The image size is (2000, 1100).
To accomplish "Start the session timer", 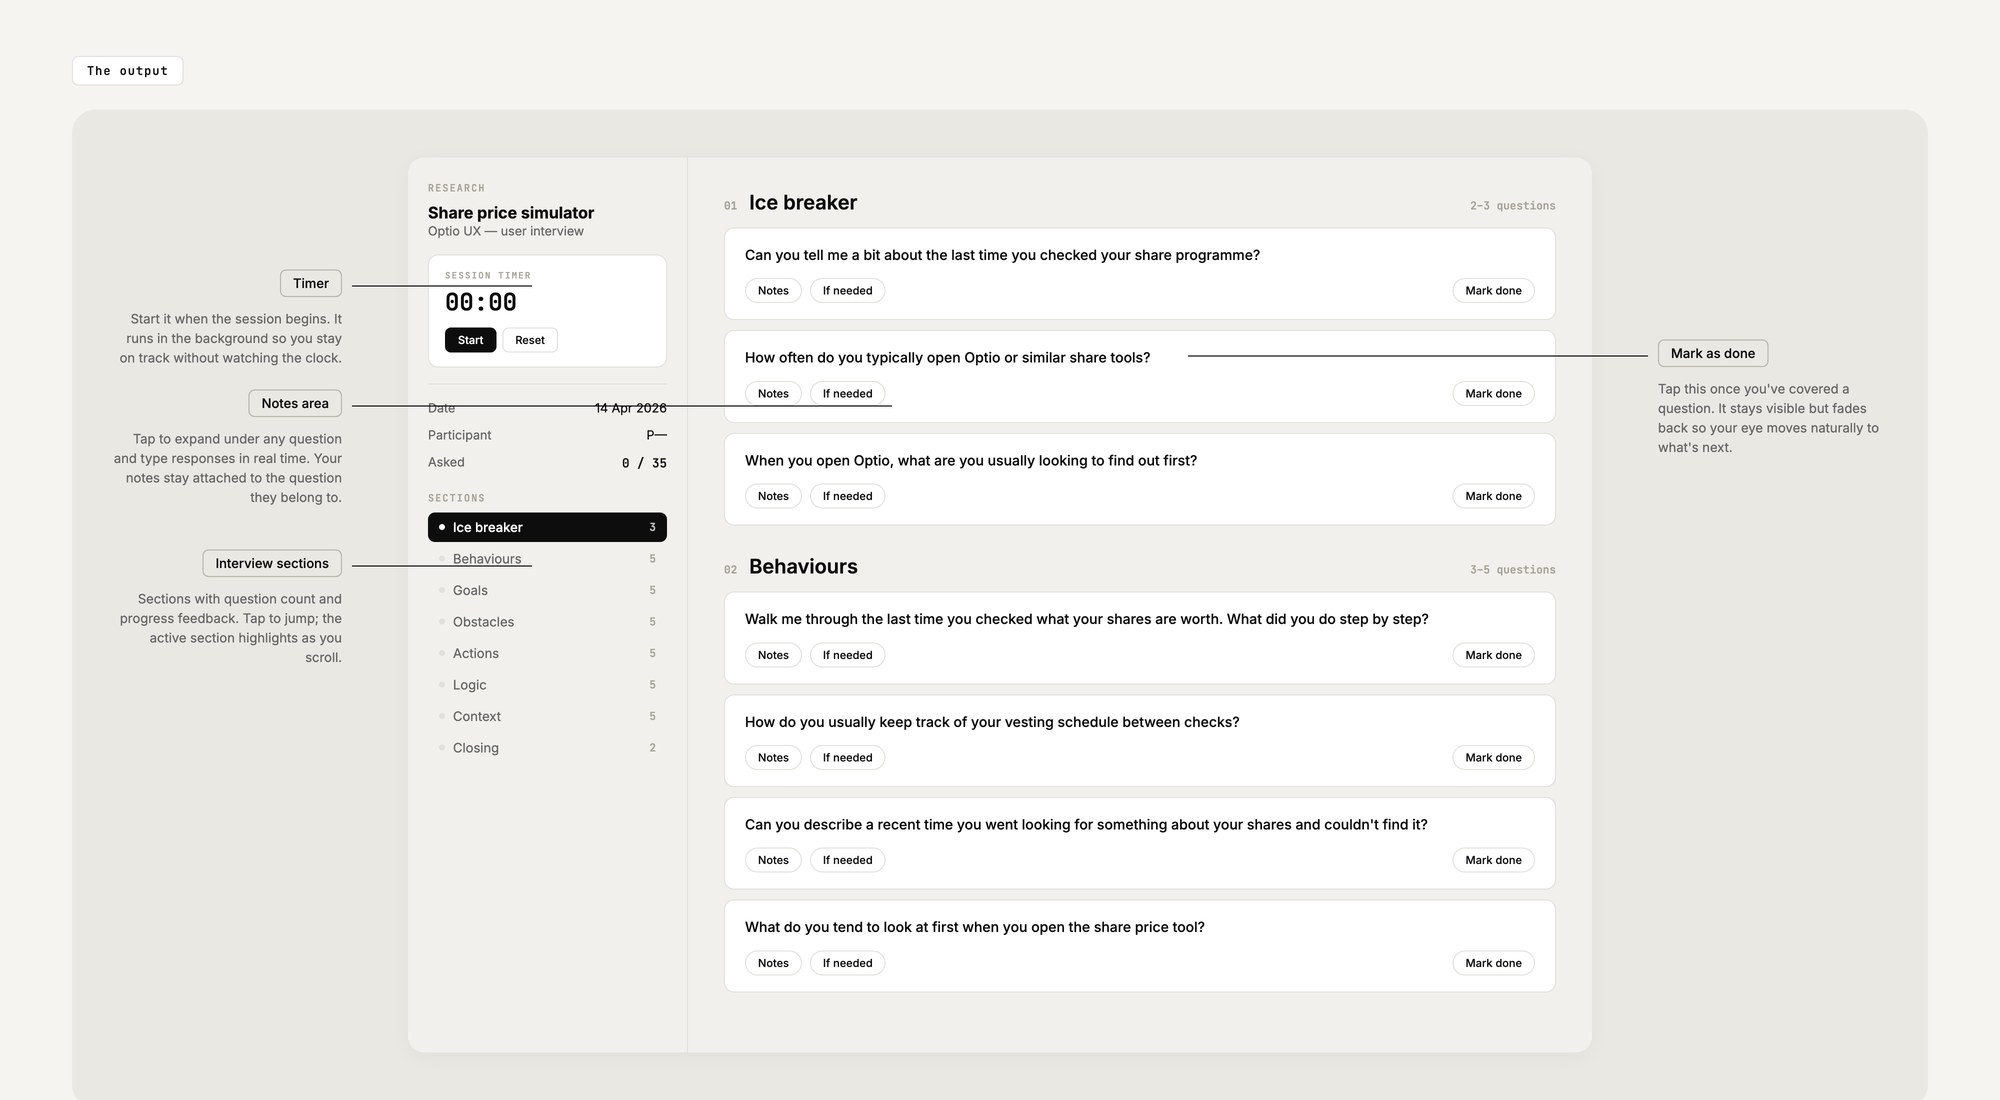I will pos(470,340).
